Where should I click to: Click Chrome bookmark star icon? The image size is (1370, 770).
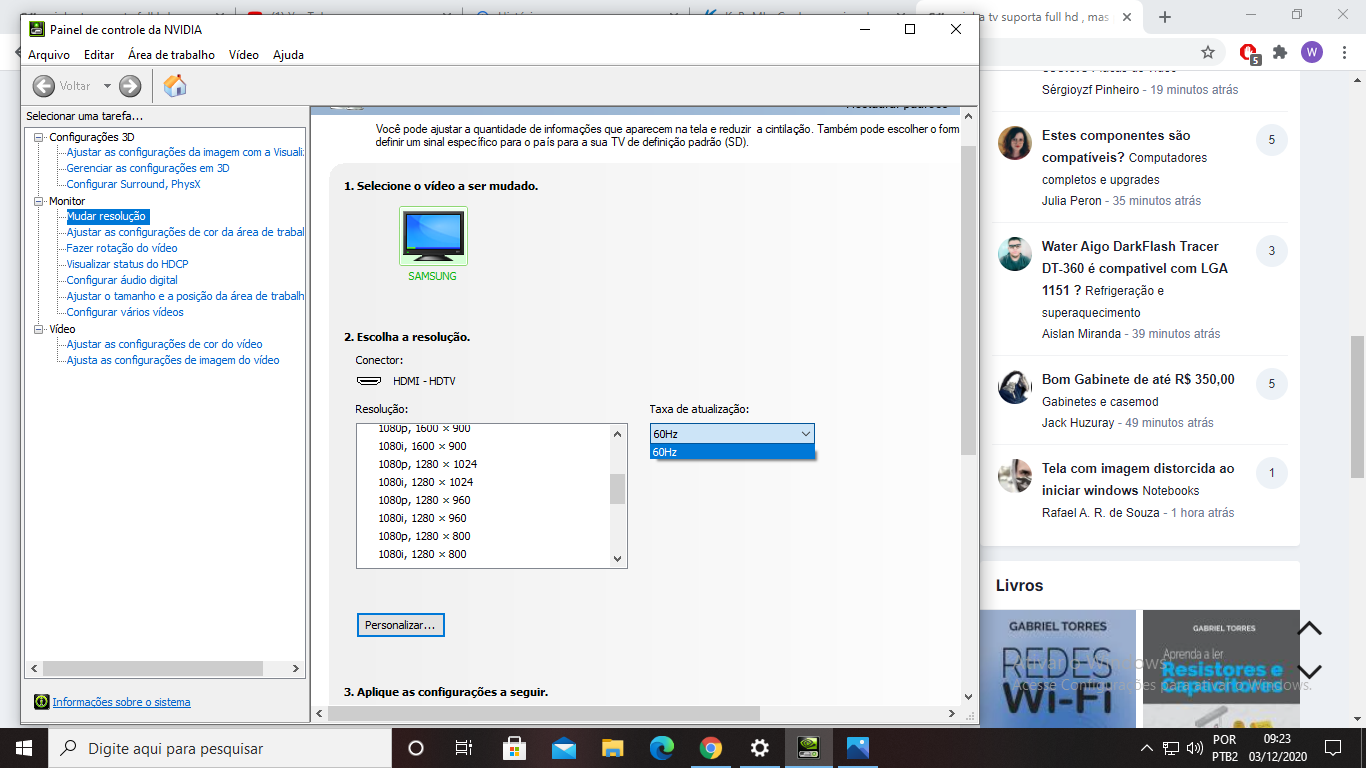pos(1208,52)
